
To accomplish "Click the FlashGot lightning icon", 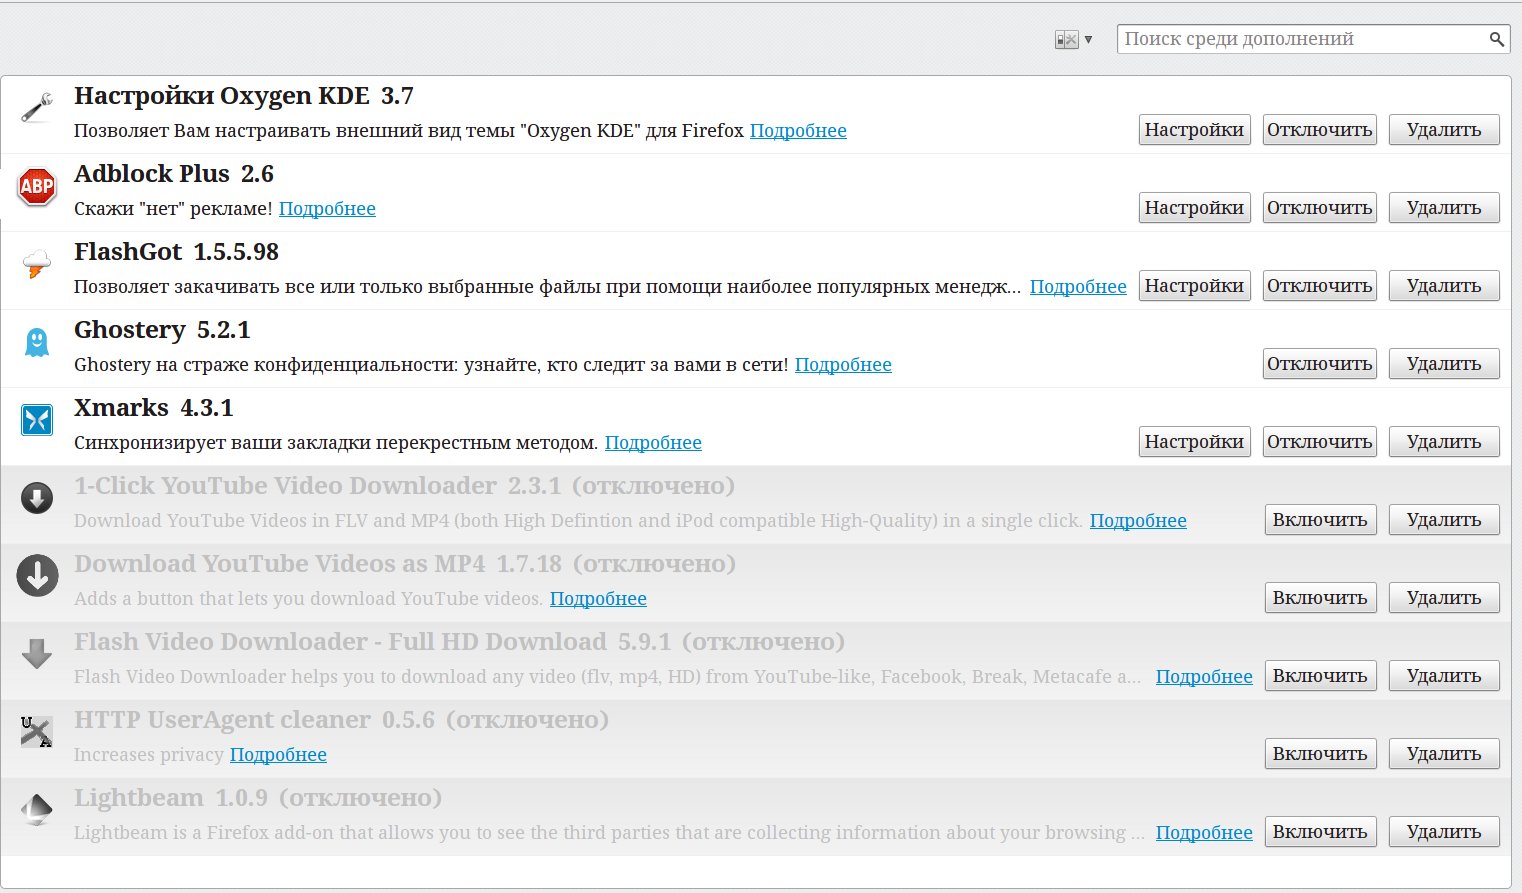I will (x=37, y=265).
